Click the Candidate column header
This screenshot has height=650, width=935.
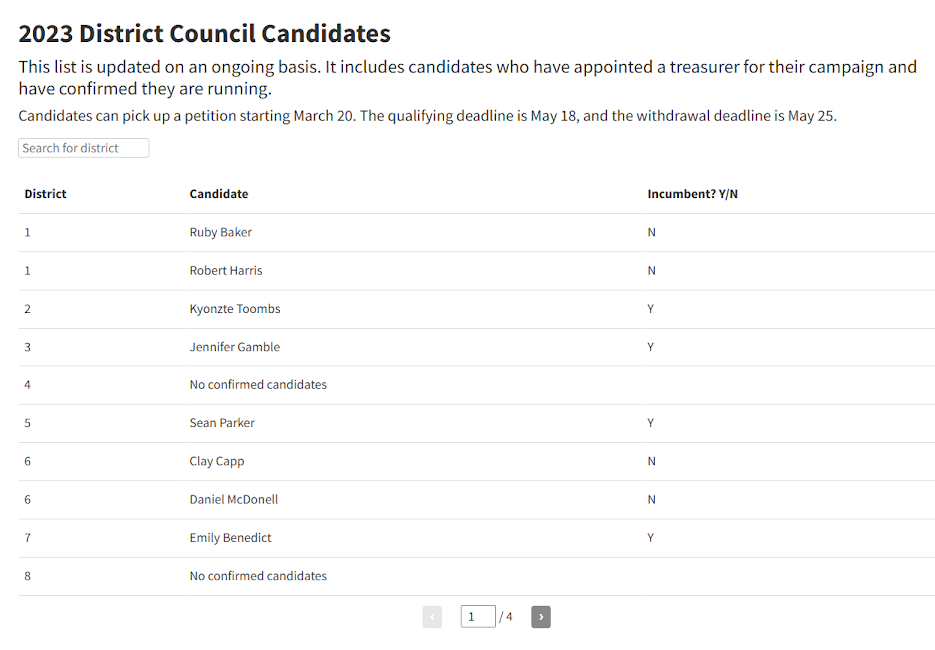219,194
